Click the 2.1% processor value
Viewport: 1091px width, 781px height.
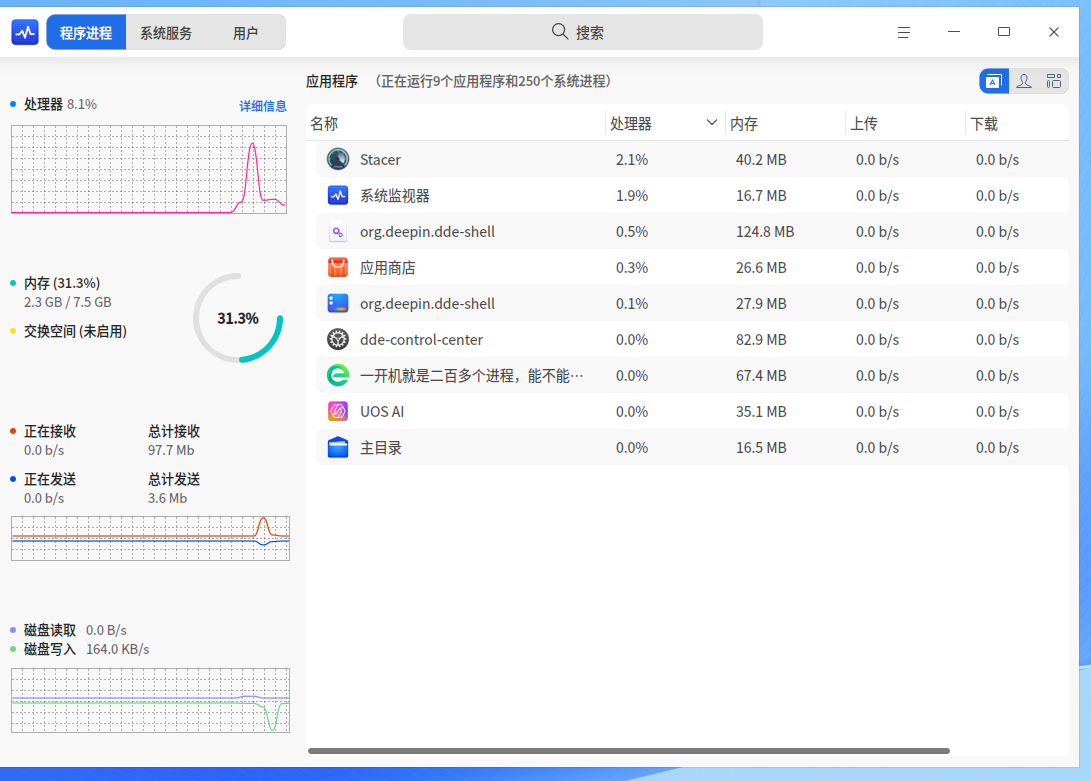pos(632,159)
